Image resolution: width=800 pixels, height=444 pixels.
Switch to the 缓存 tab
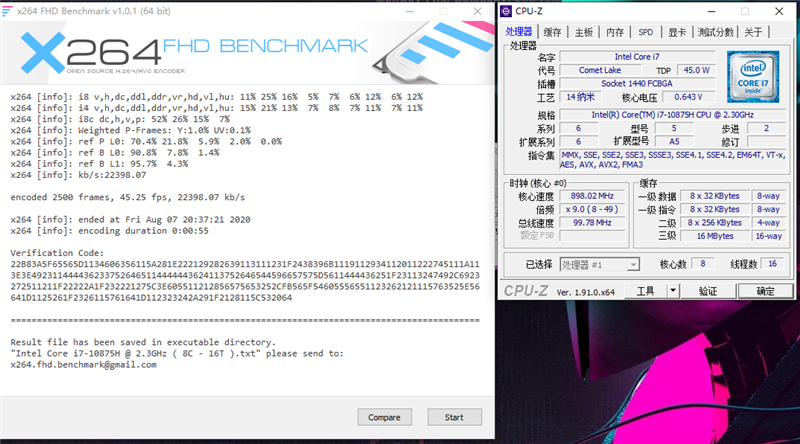tap(553, 32)
